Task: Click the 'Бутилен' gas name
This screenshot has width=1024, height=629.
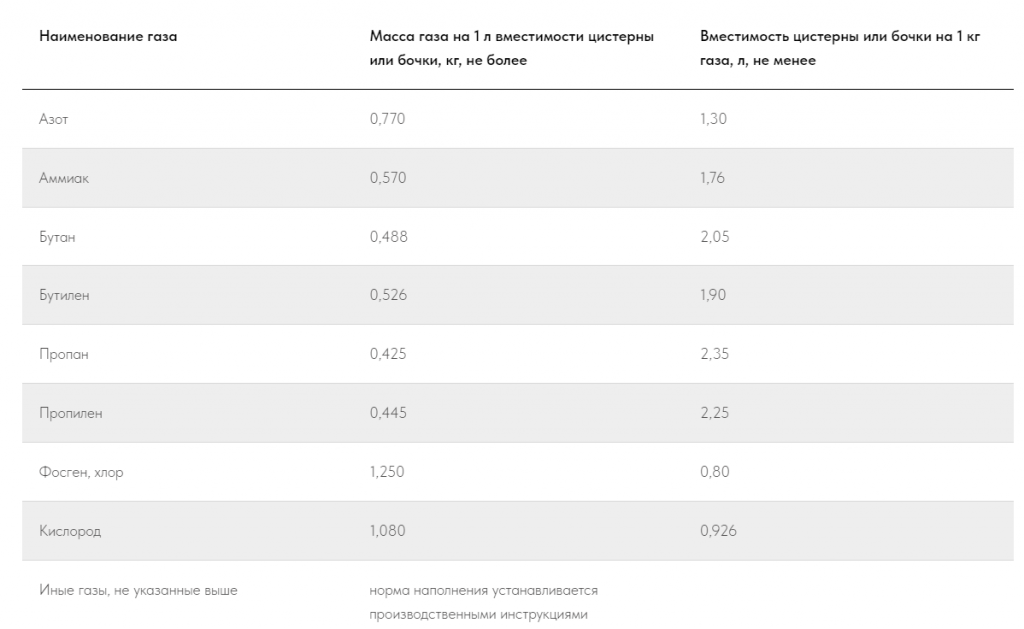Action: point(64,295)
